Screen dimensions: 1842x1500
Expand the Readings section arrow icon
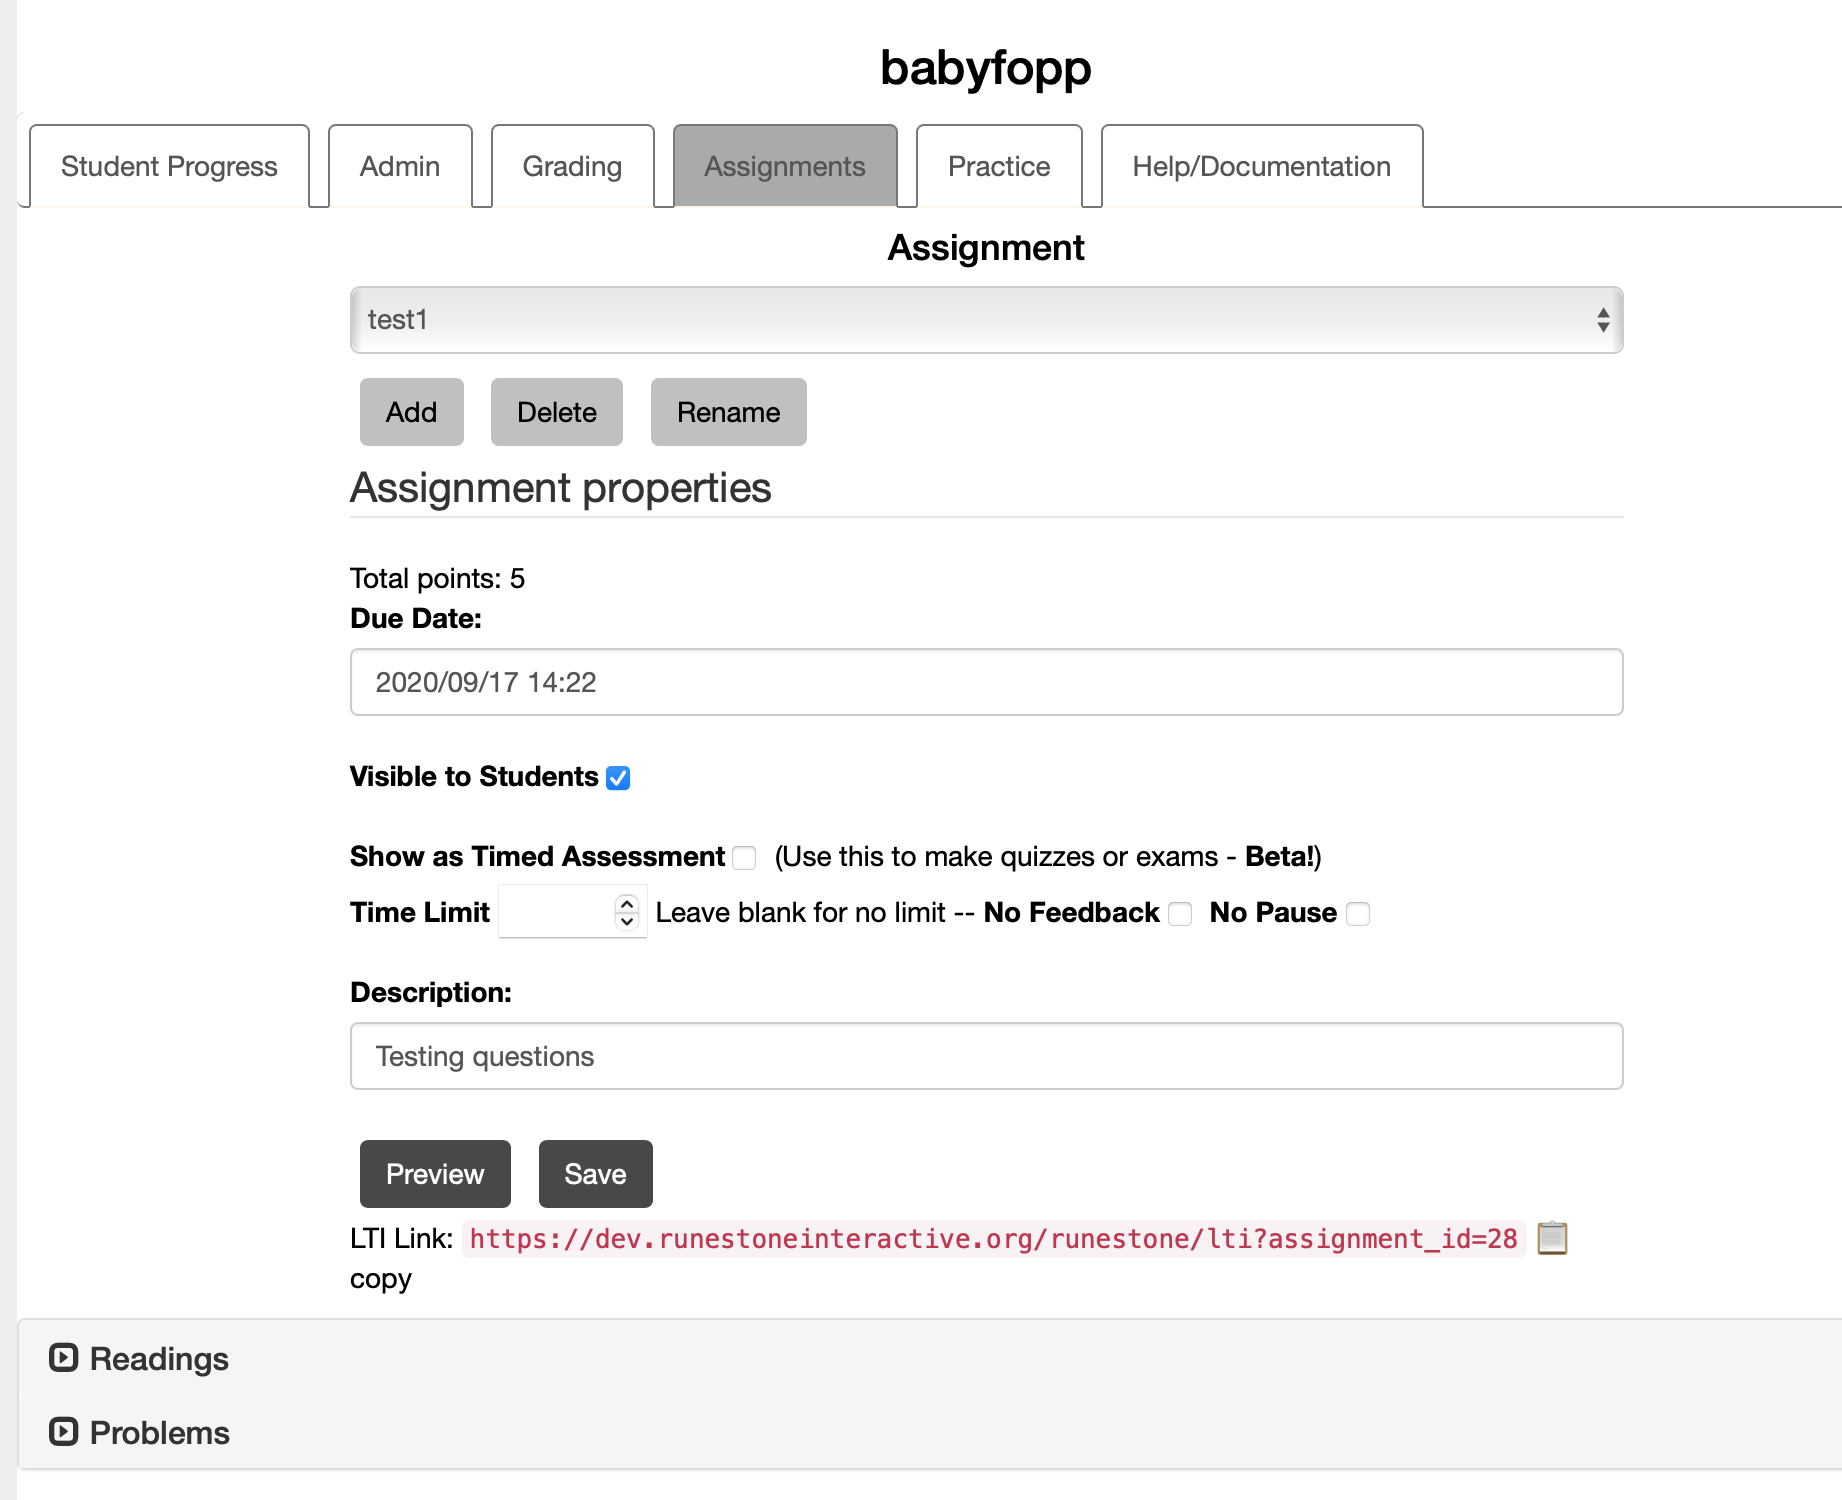(64, 1358)
